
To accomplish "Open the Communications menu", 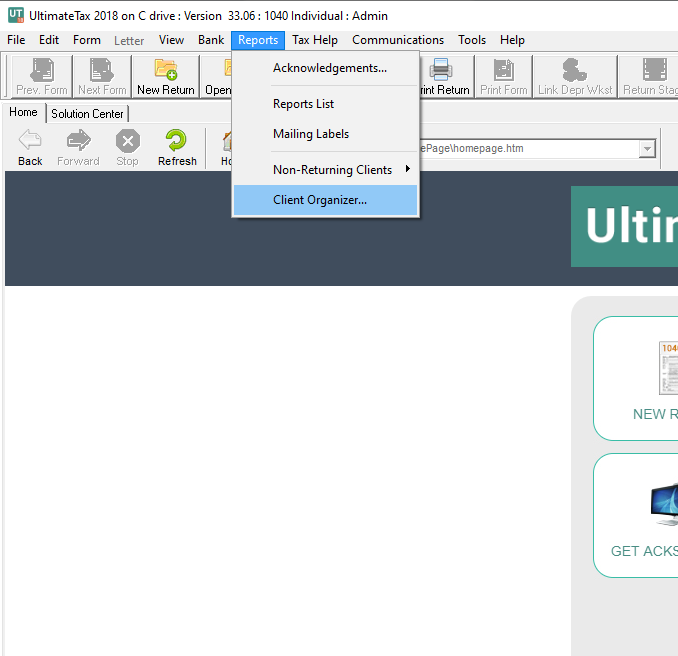I will pos(398,40).
